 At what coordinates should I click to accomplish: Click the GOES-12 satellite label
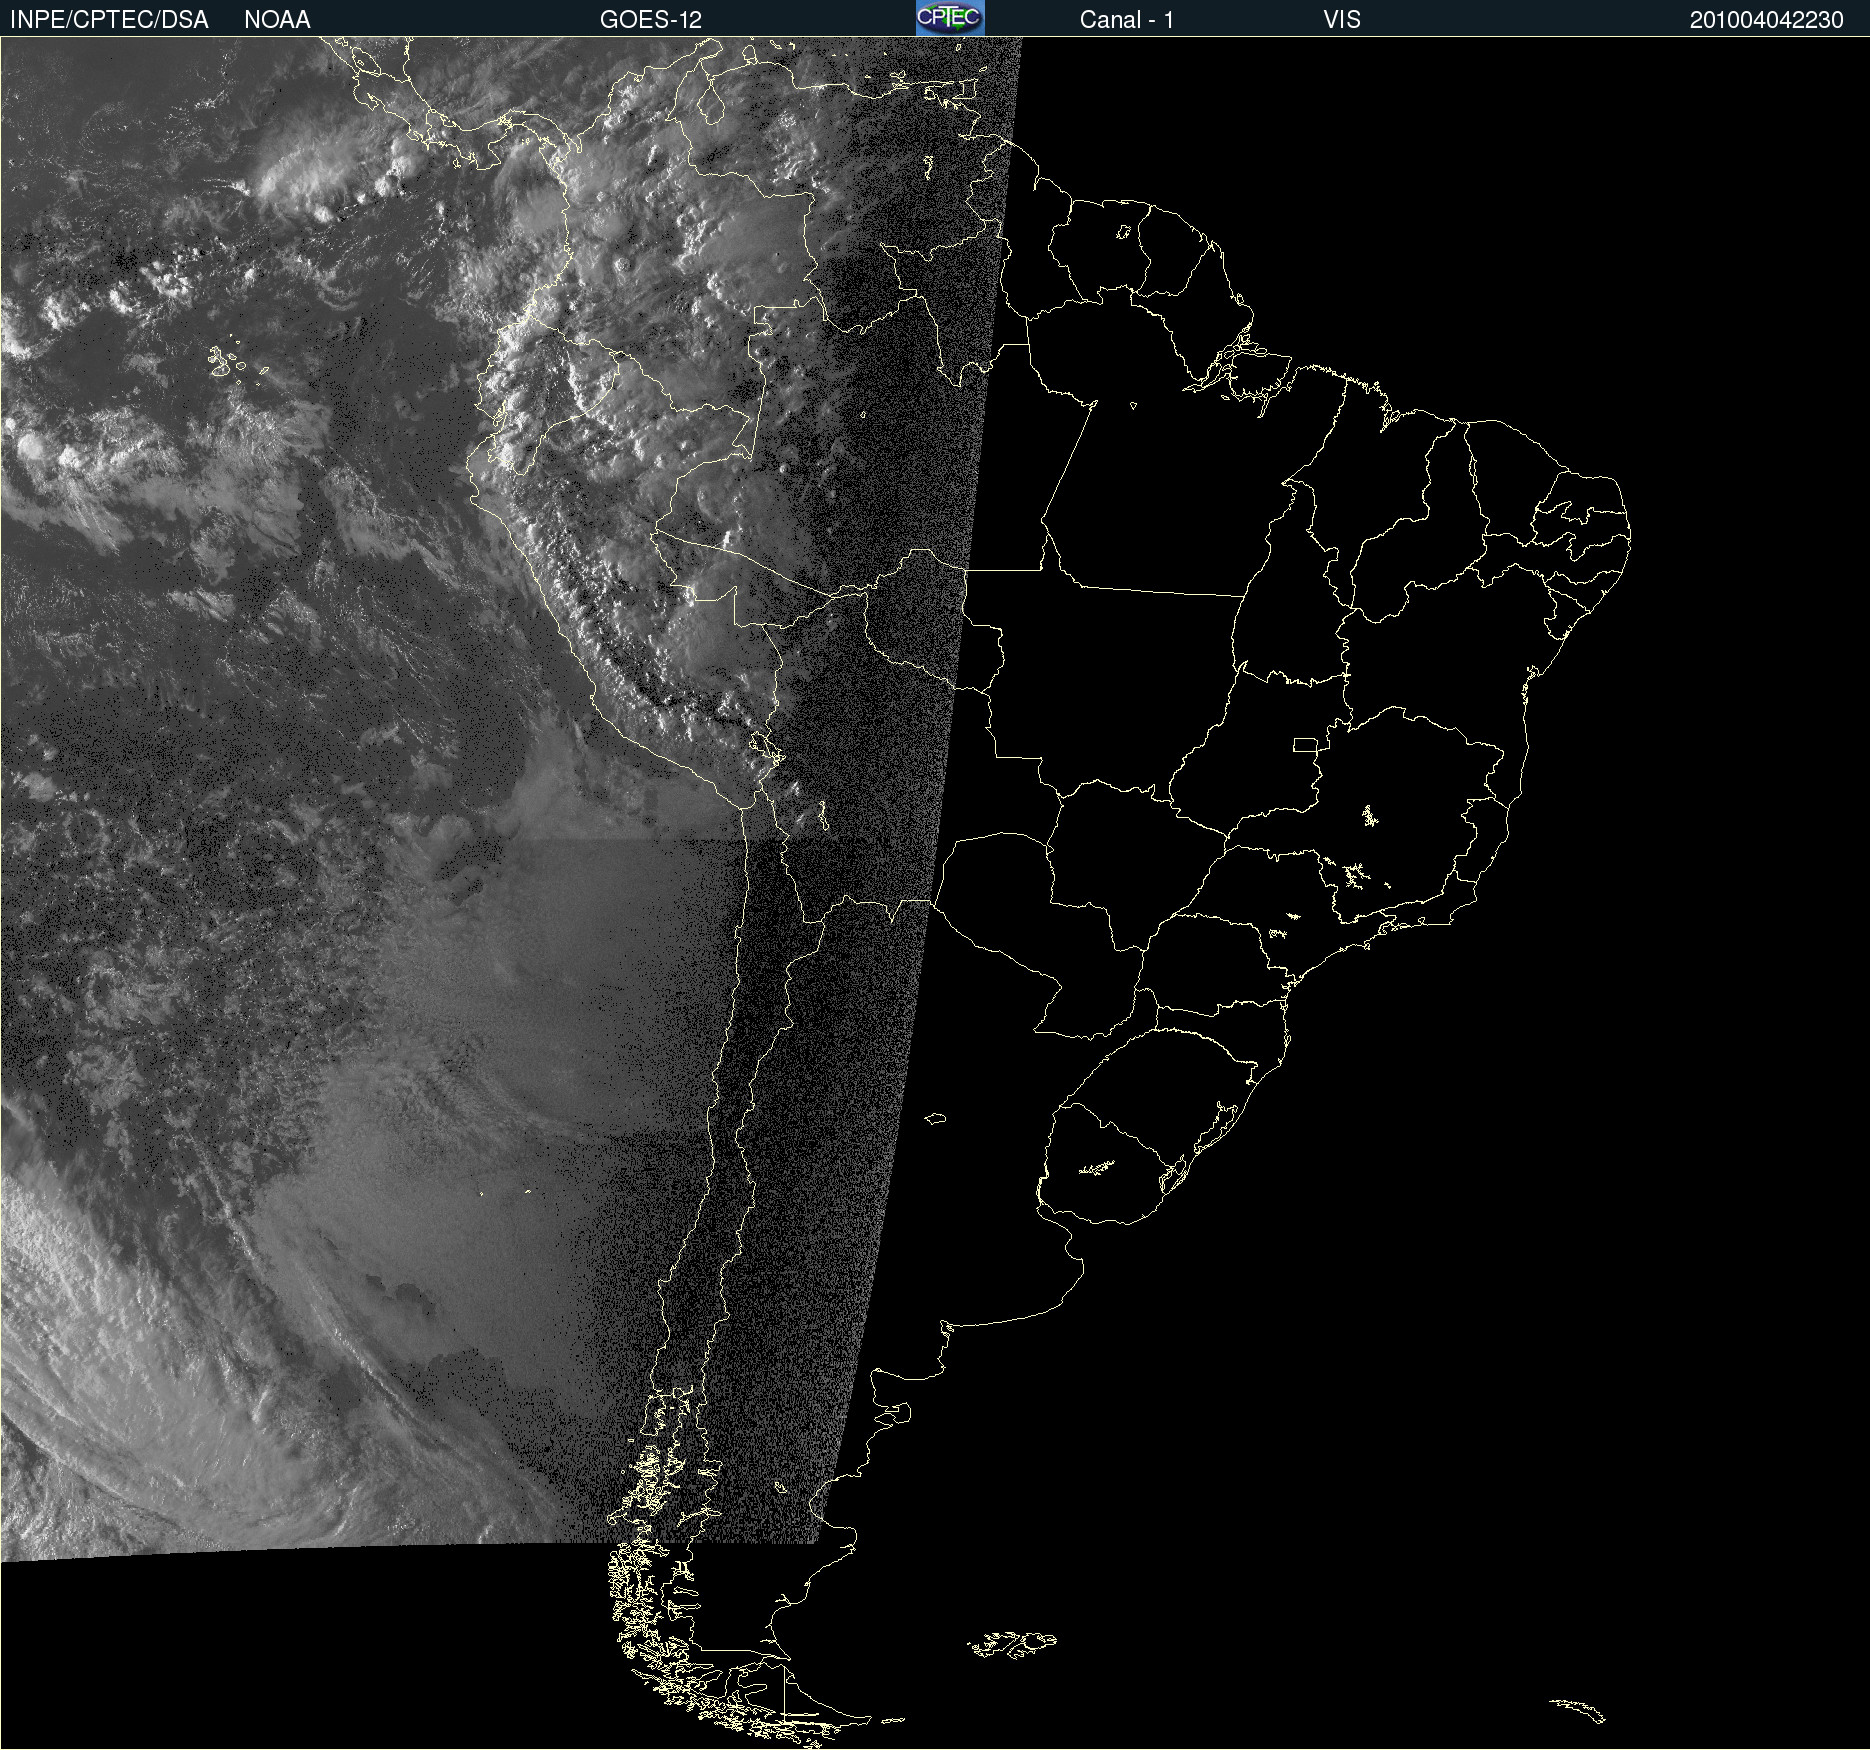click(651, 20)
